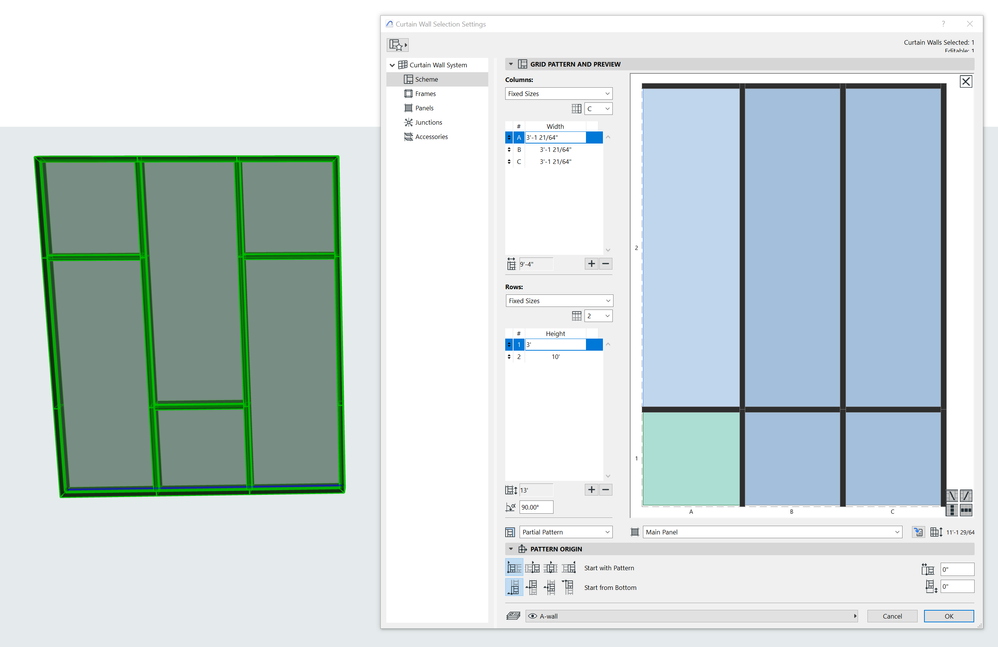
Task: Collapse the Curtain Wall System tree node
Action: pyautogui.click(x=392, y=65)
